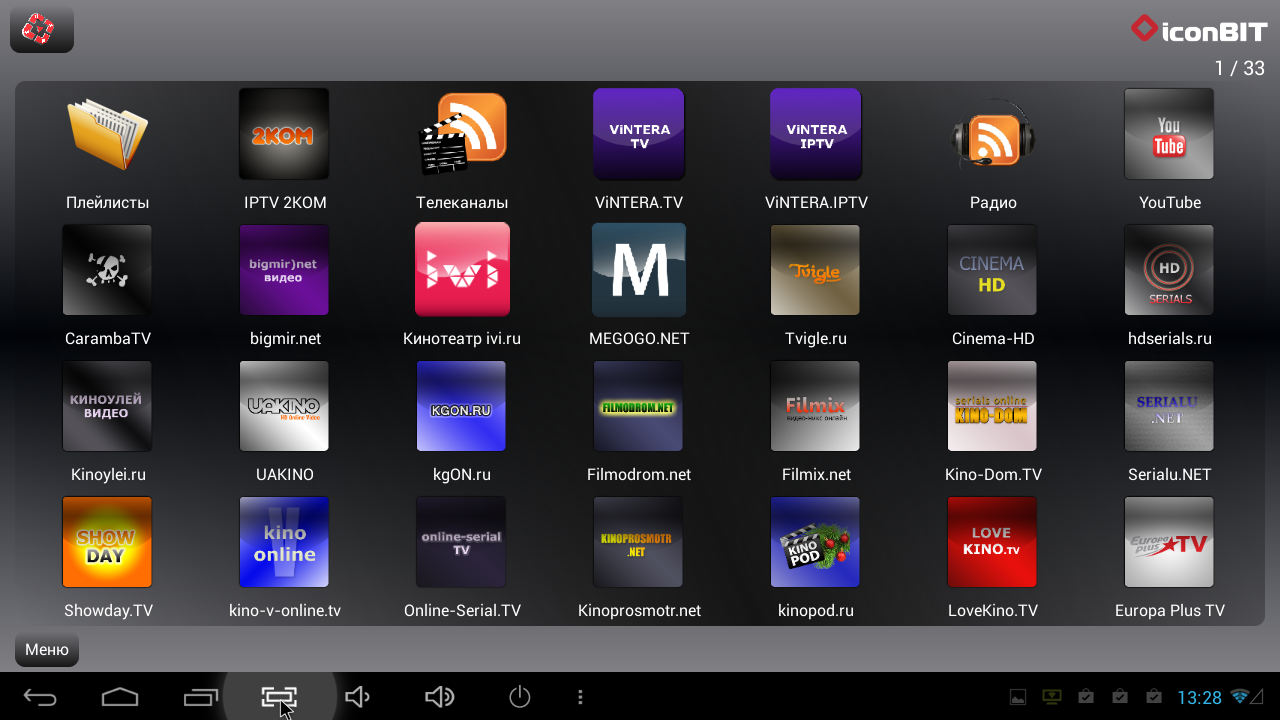1280x720 pixels.
Task: Open the Cinema-HD icon
Action: (x=992, y=269)
